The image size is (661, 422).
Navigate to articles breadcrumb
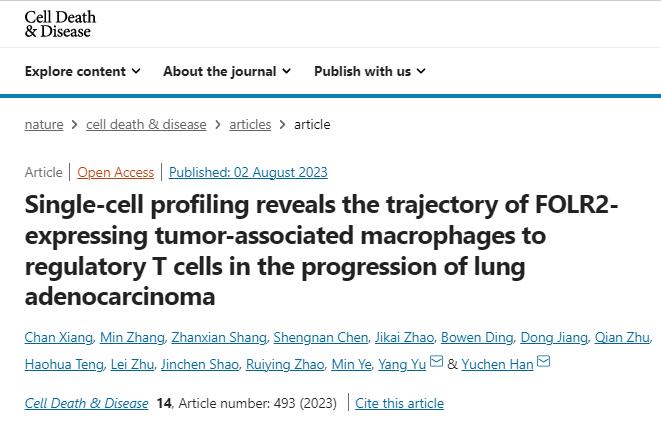(x=250, y=124)
